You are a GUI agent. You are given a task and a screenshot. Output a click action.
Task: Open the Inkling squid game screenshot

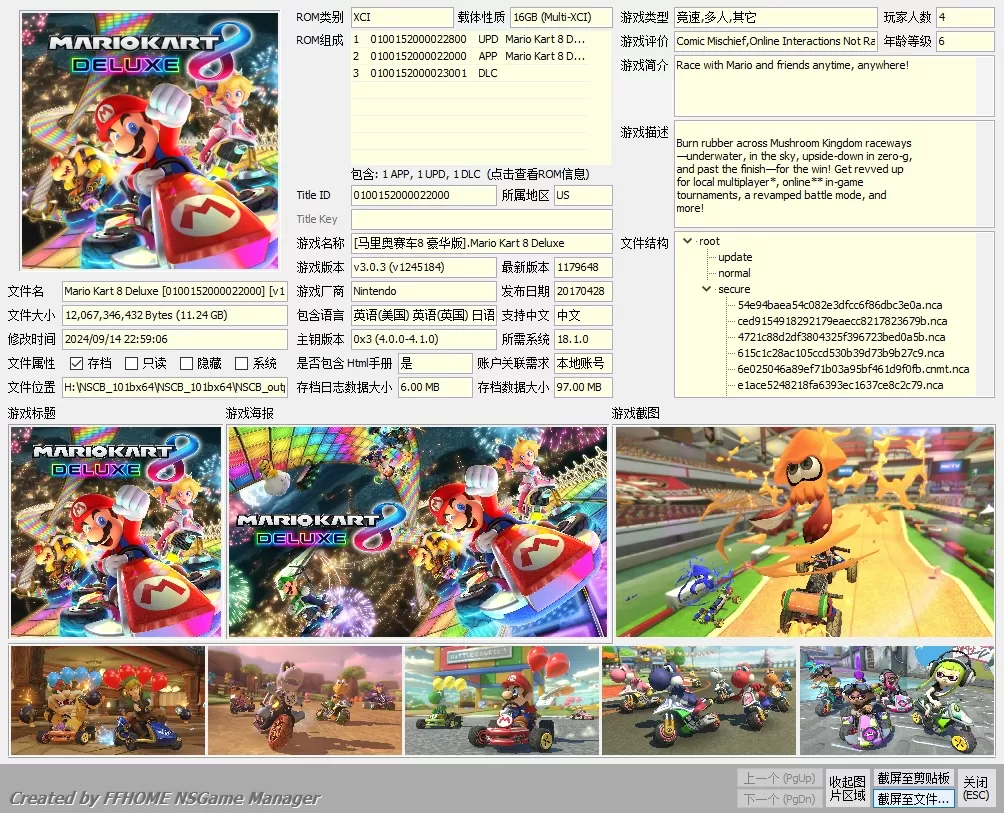[805, 531]
